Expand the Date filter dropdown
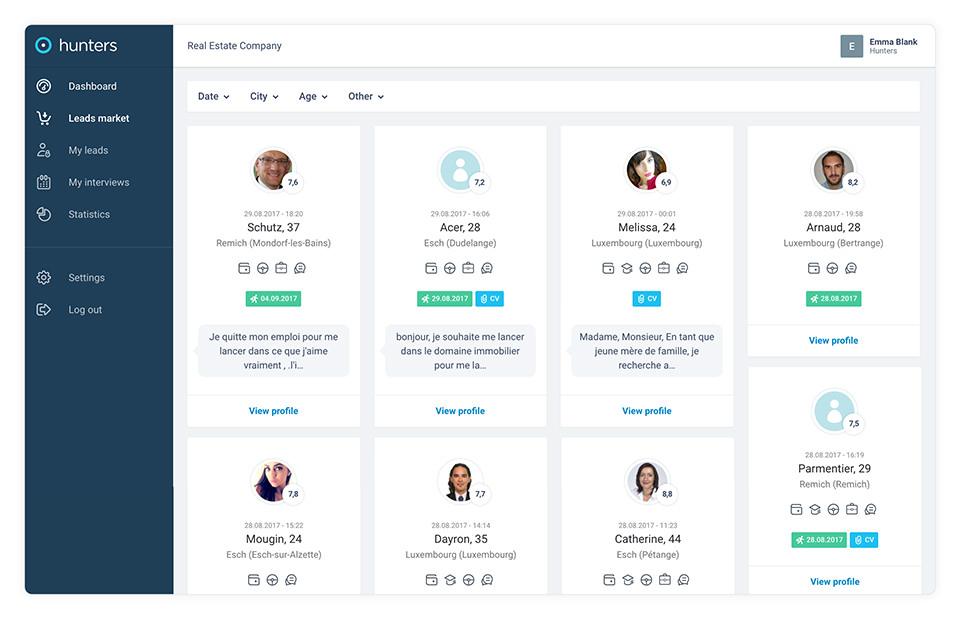The image size is (960, 619). (213, 97)
